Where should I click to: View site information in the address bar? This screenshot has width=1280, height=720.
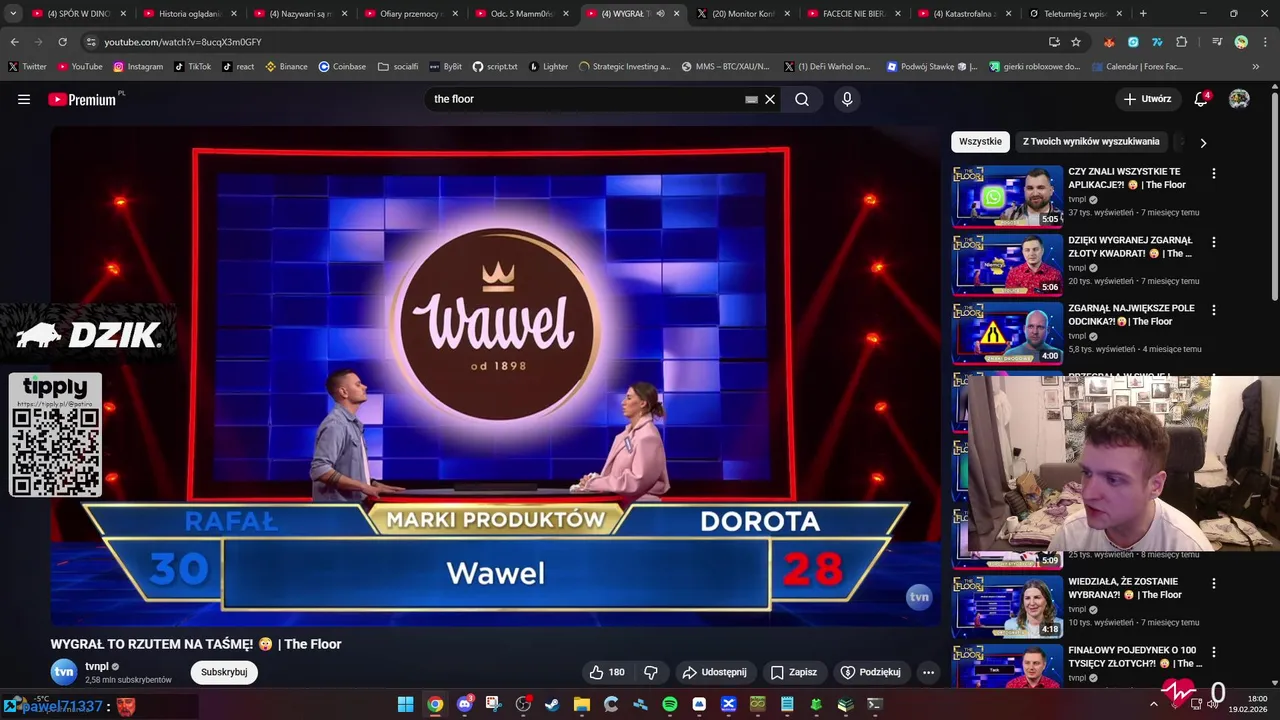tap(91, 42)
